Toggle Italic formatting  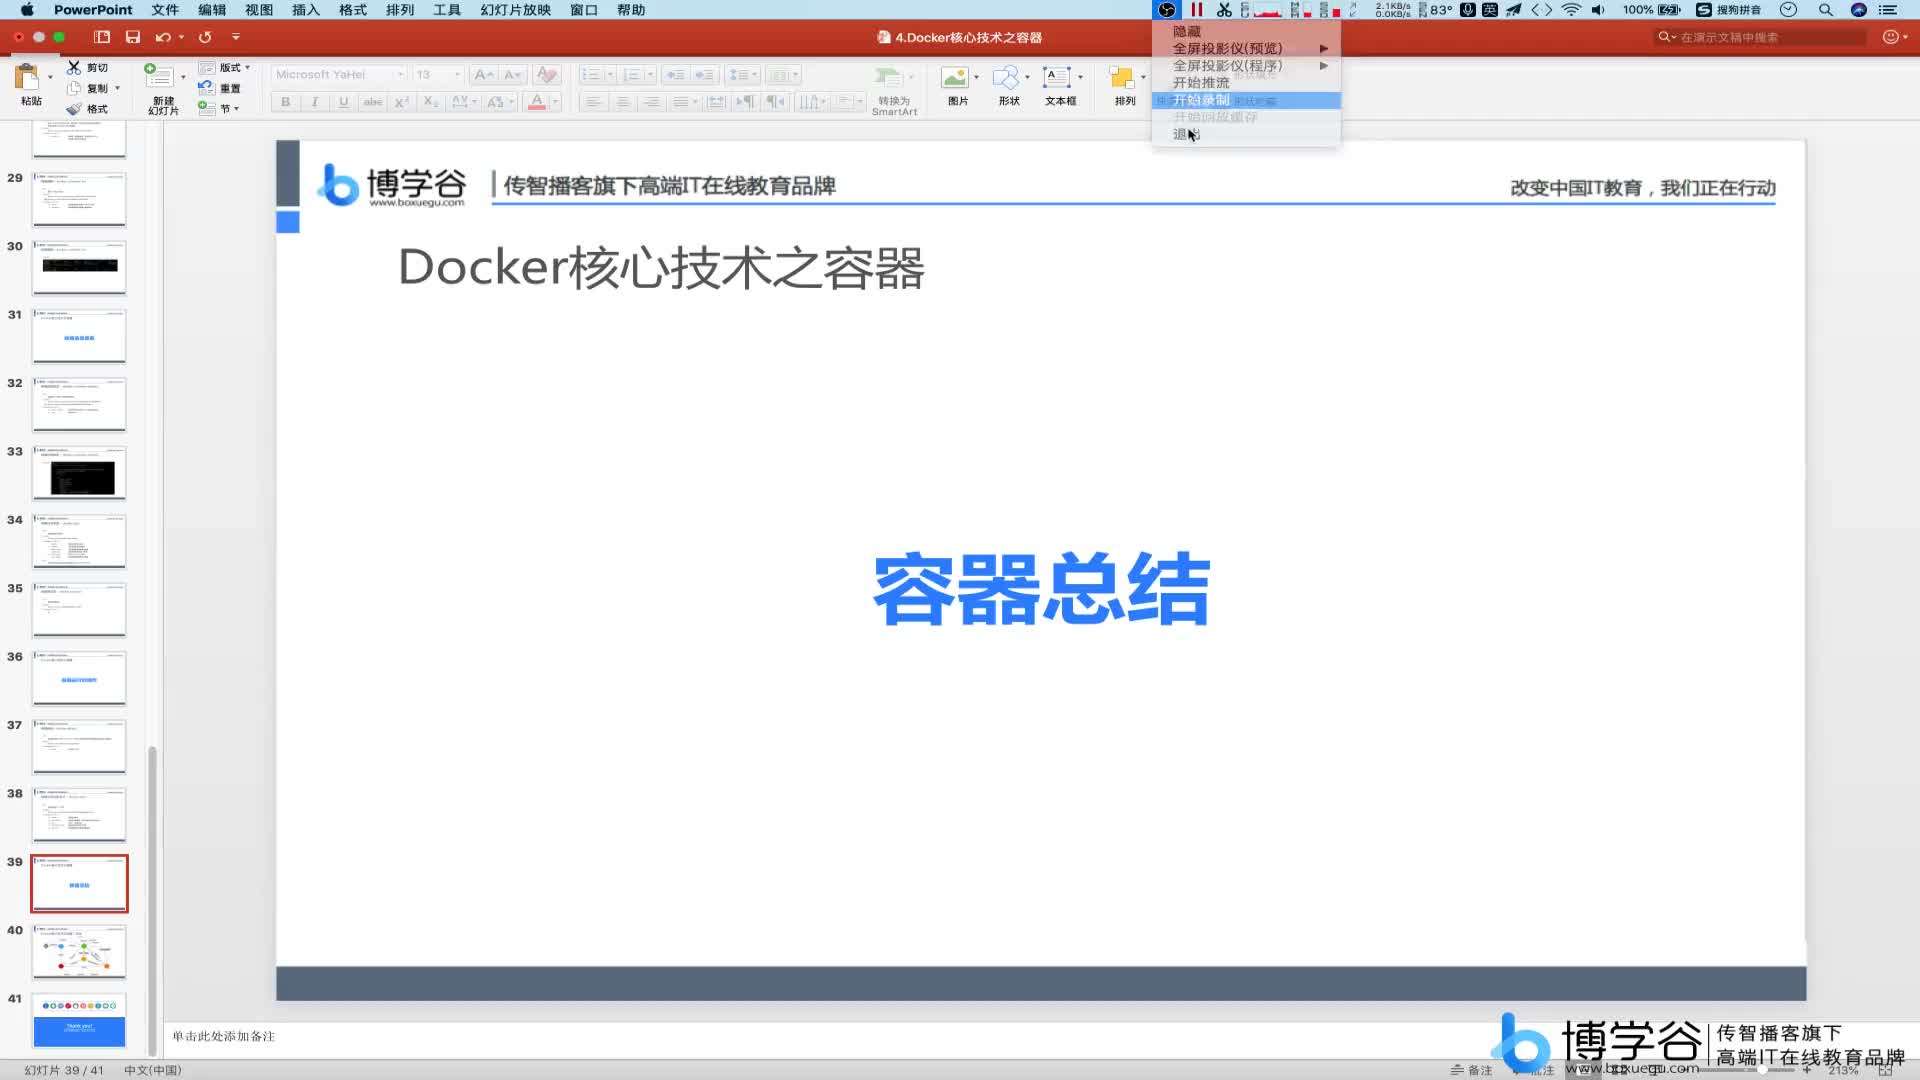point(314,102)
